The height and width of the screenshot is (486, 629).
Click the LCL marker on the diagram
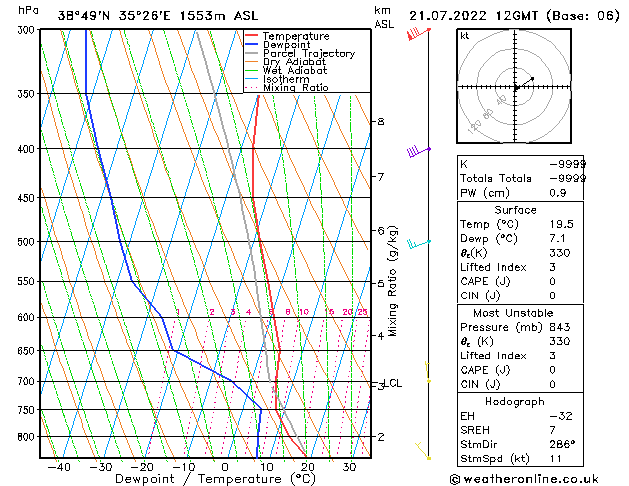[393, 383]
